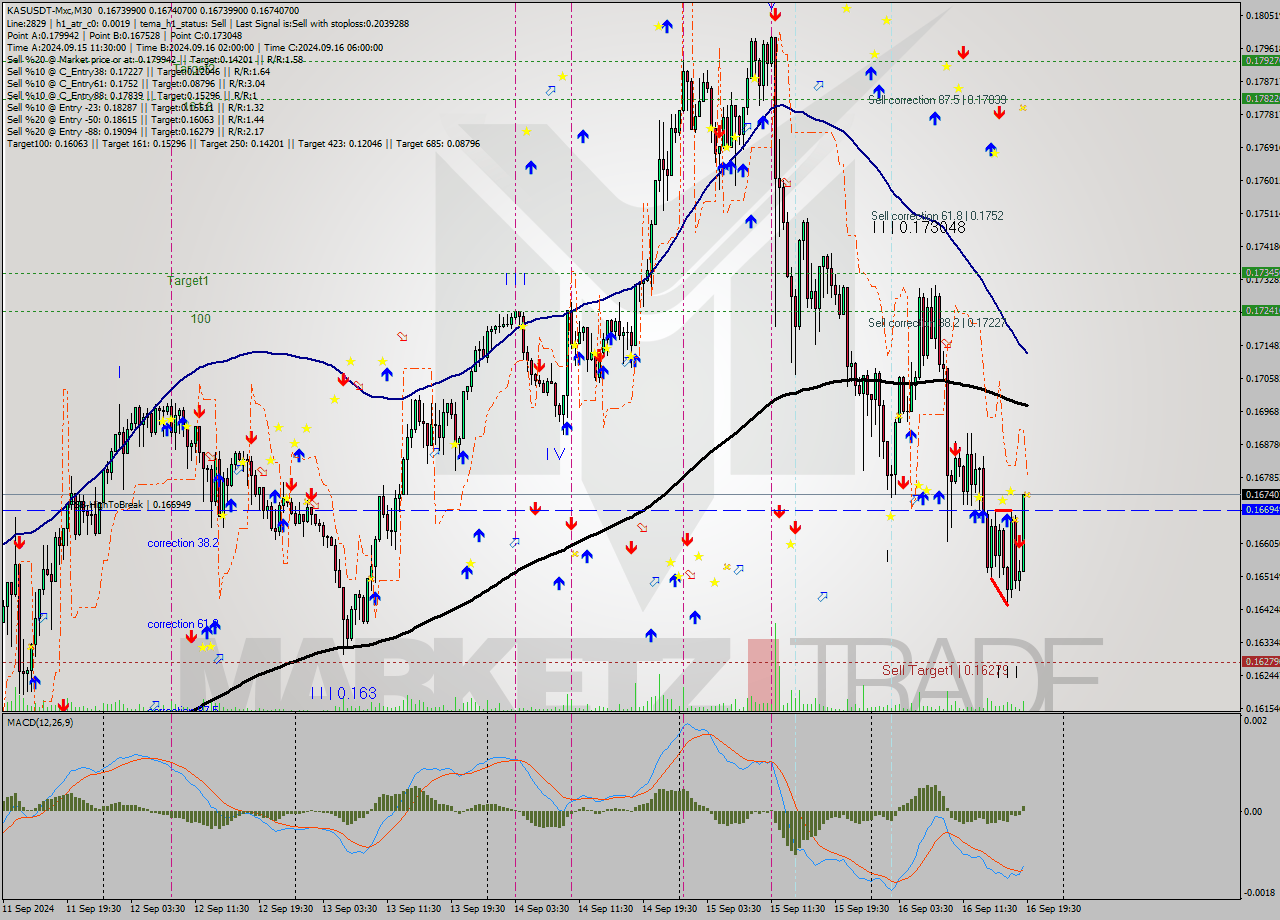1280x920 pixels.
Task: Click the 'Sell %20 @ Entry -88: 0.19094' line
Action: 135,132
